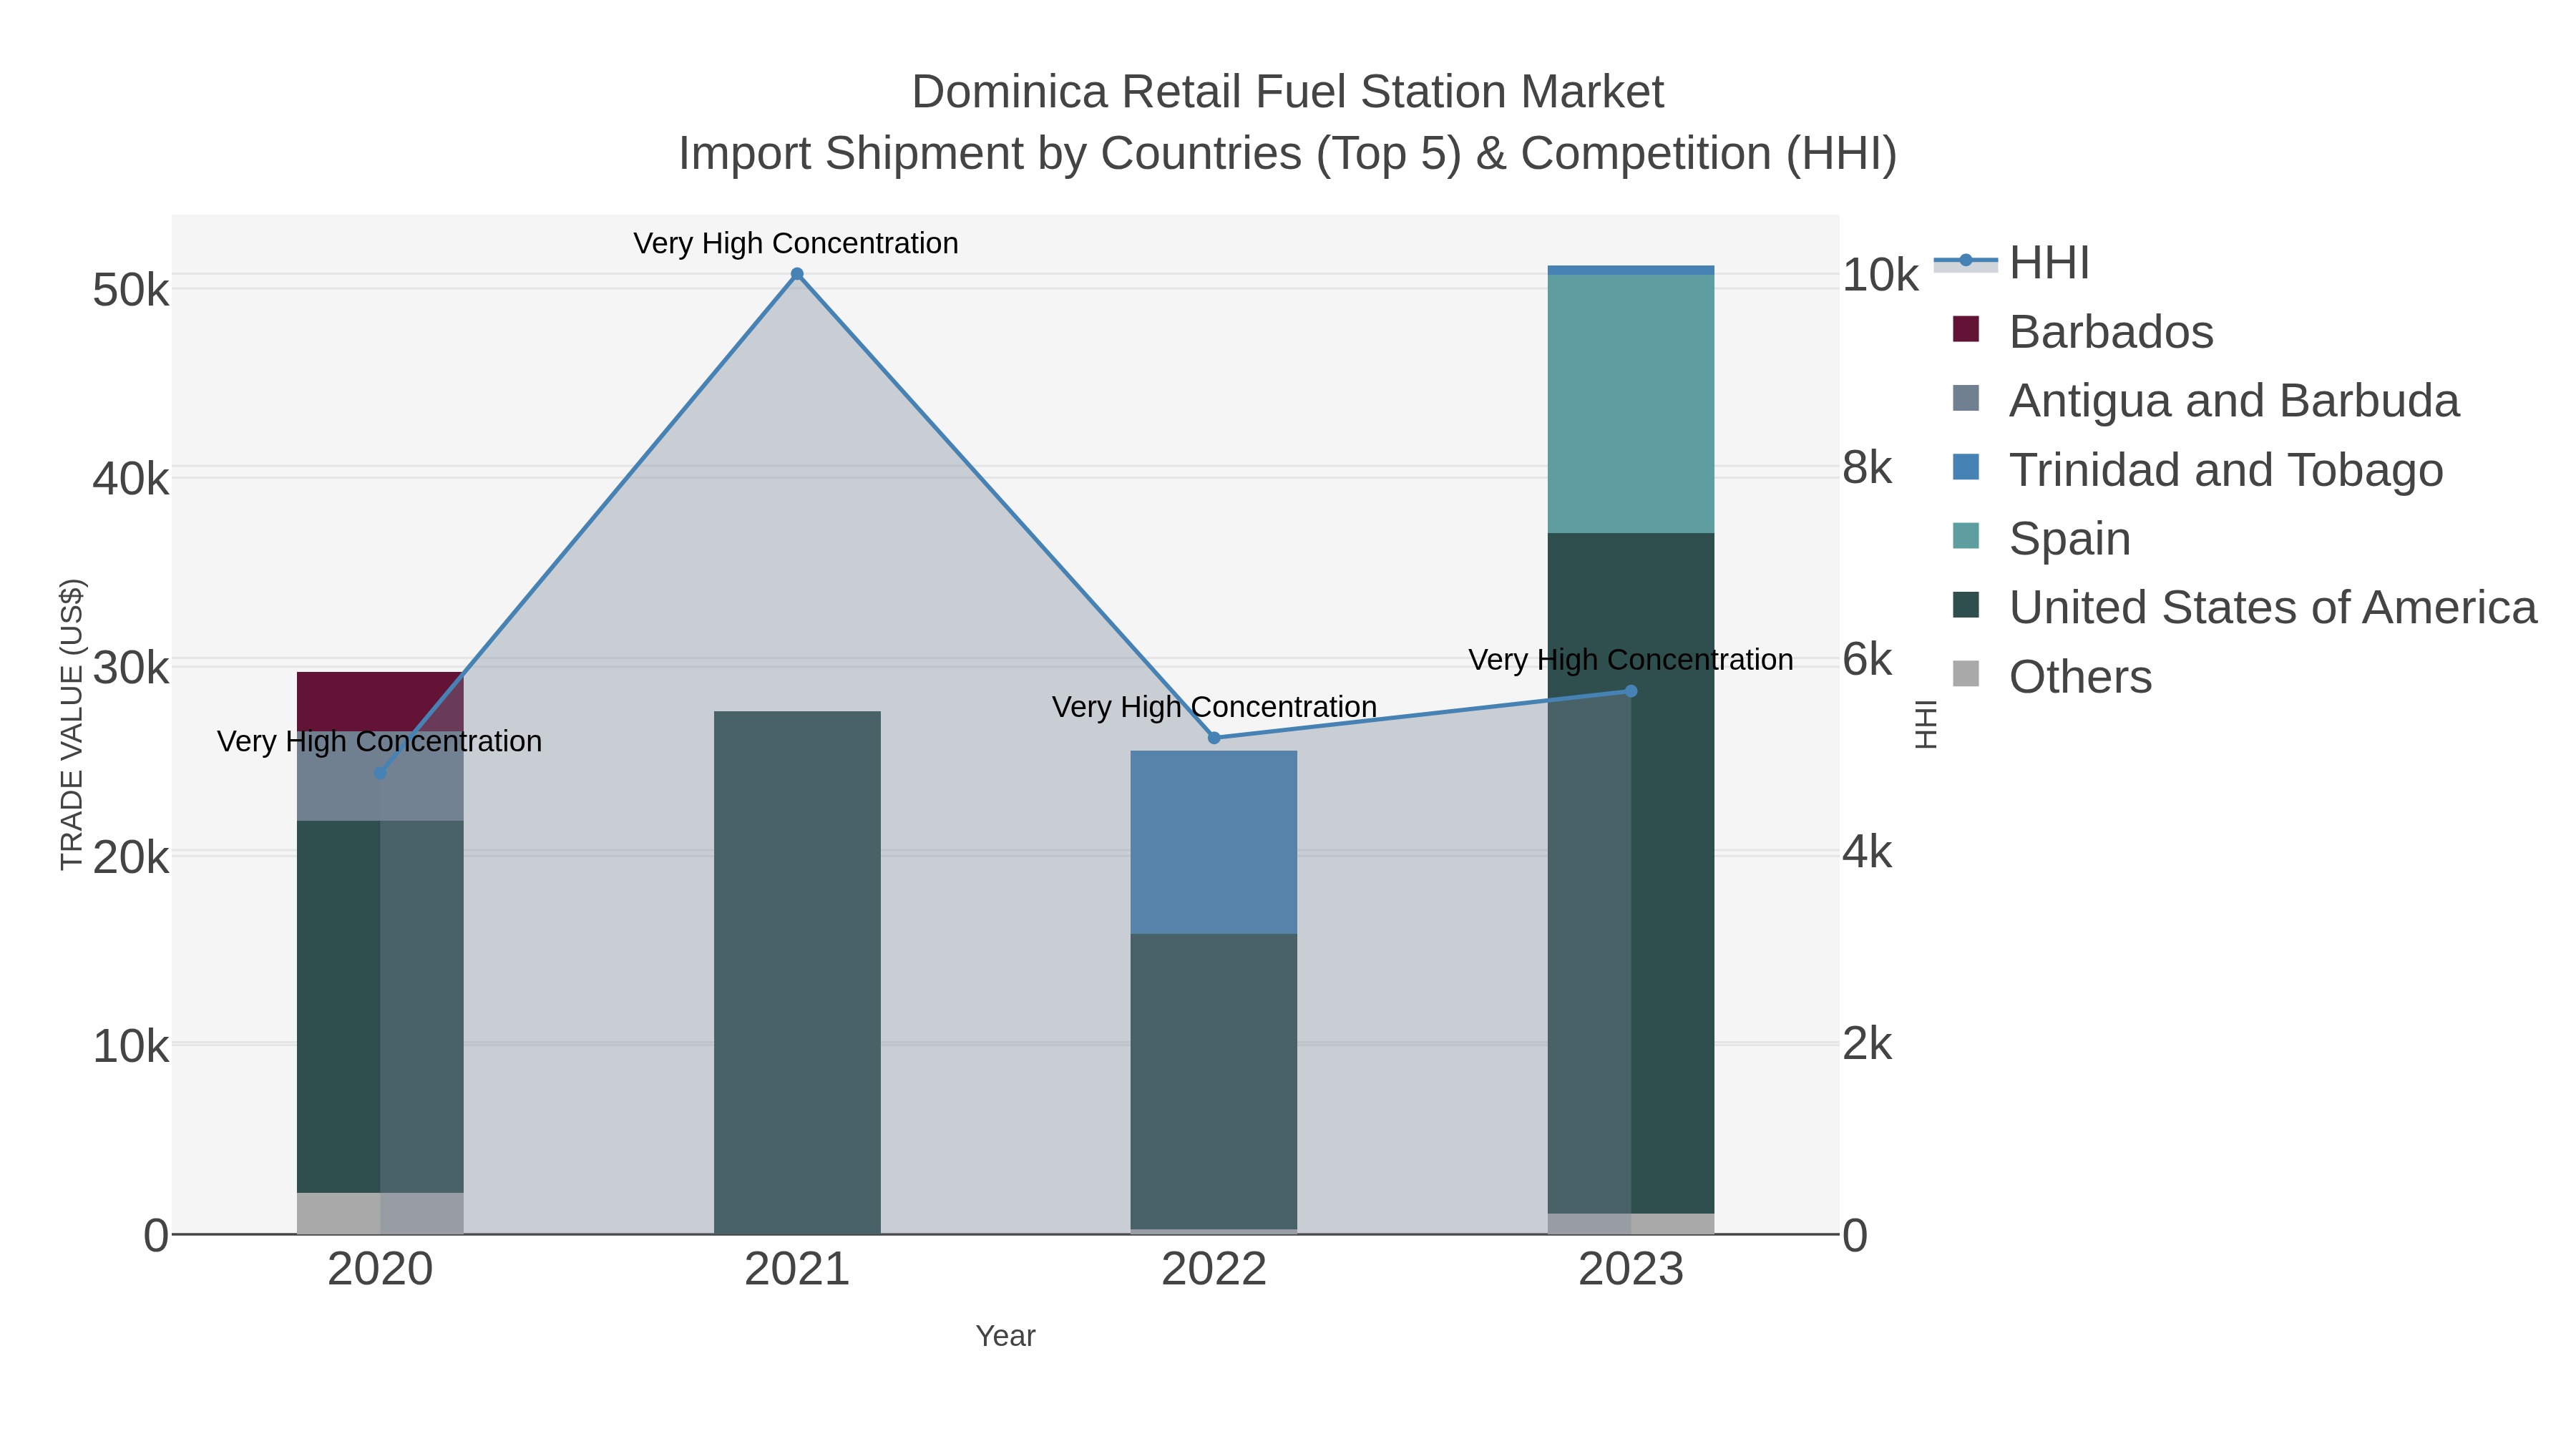Click the 2022 United States bar segment
The width and height of the screenshot is (2576, 1449).
[1214, 1081]
